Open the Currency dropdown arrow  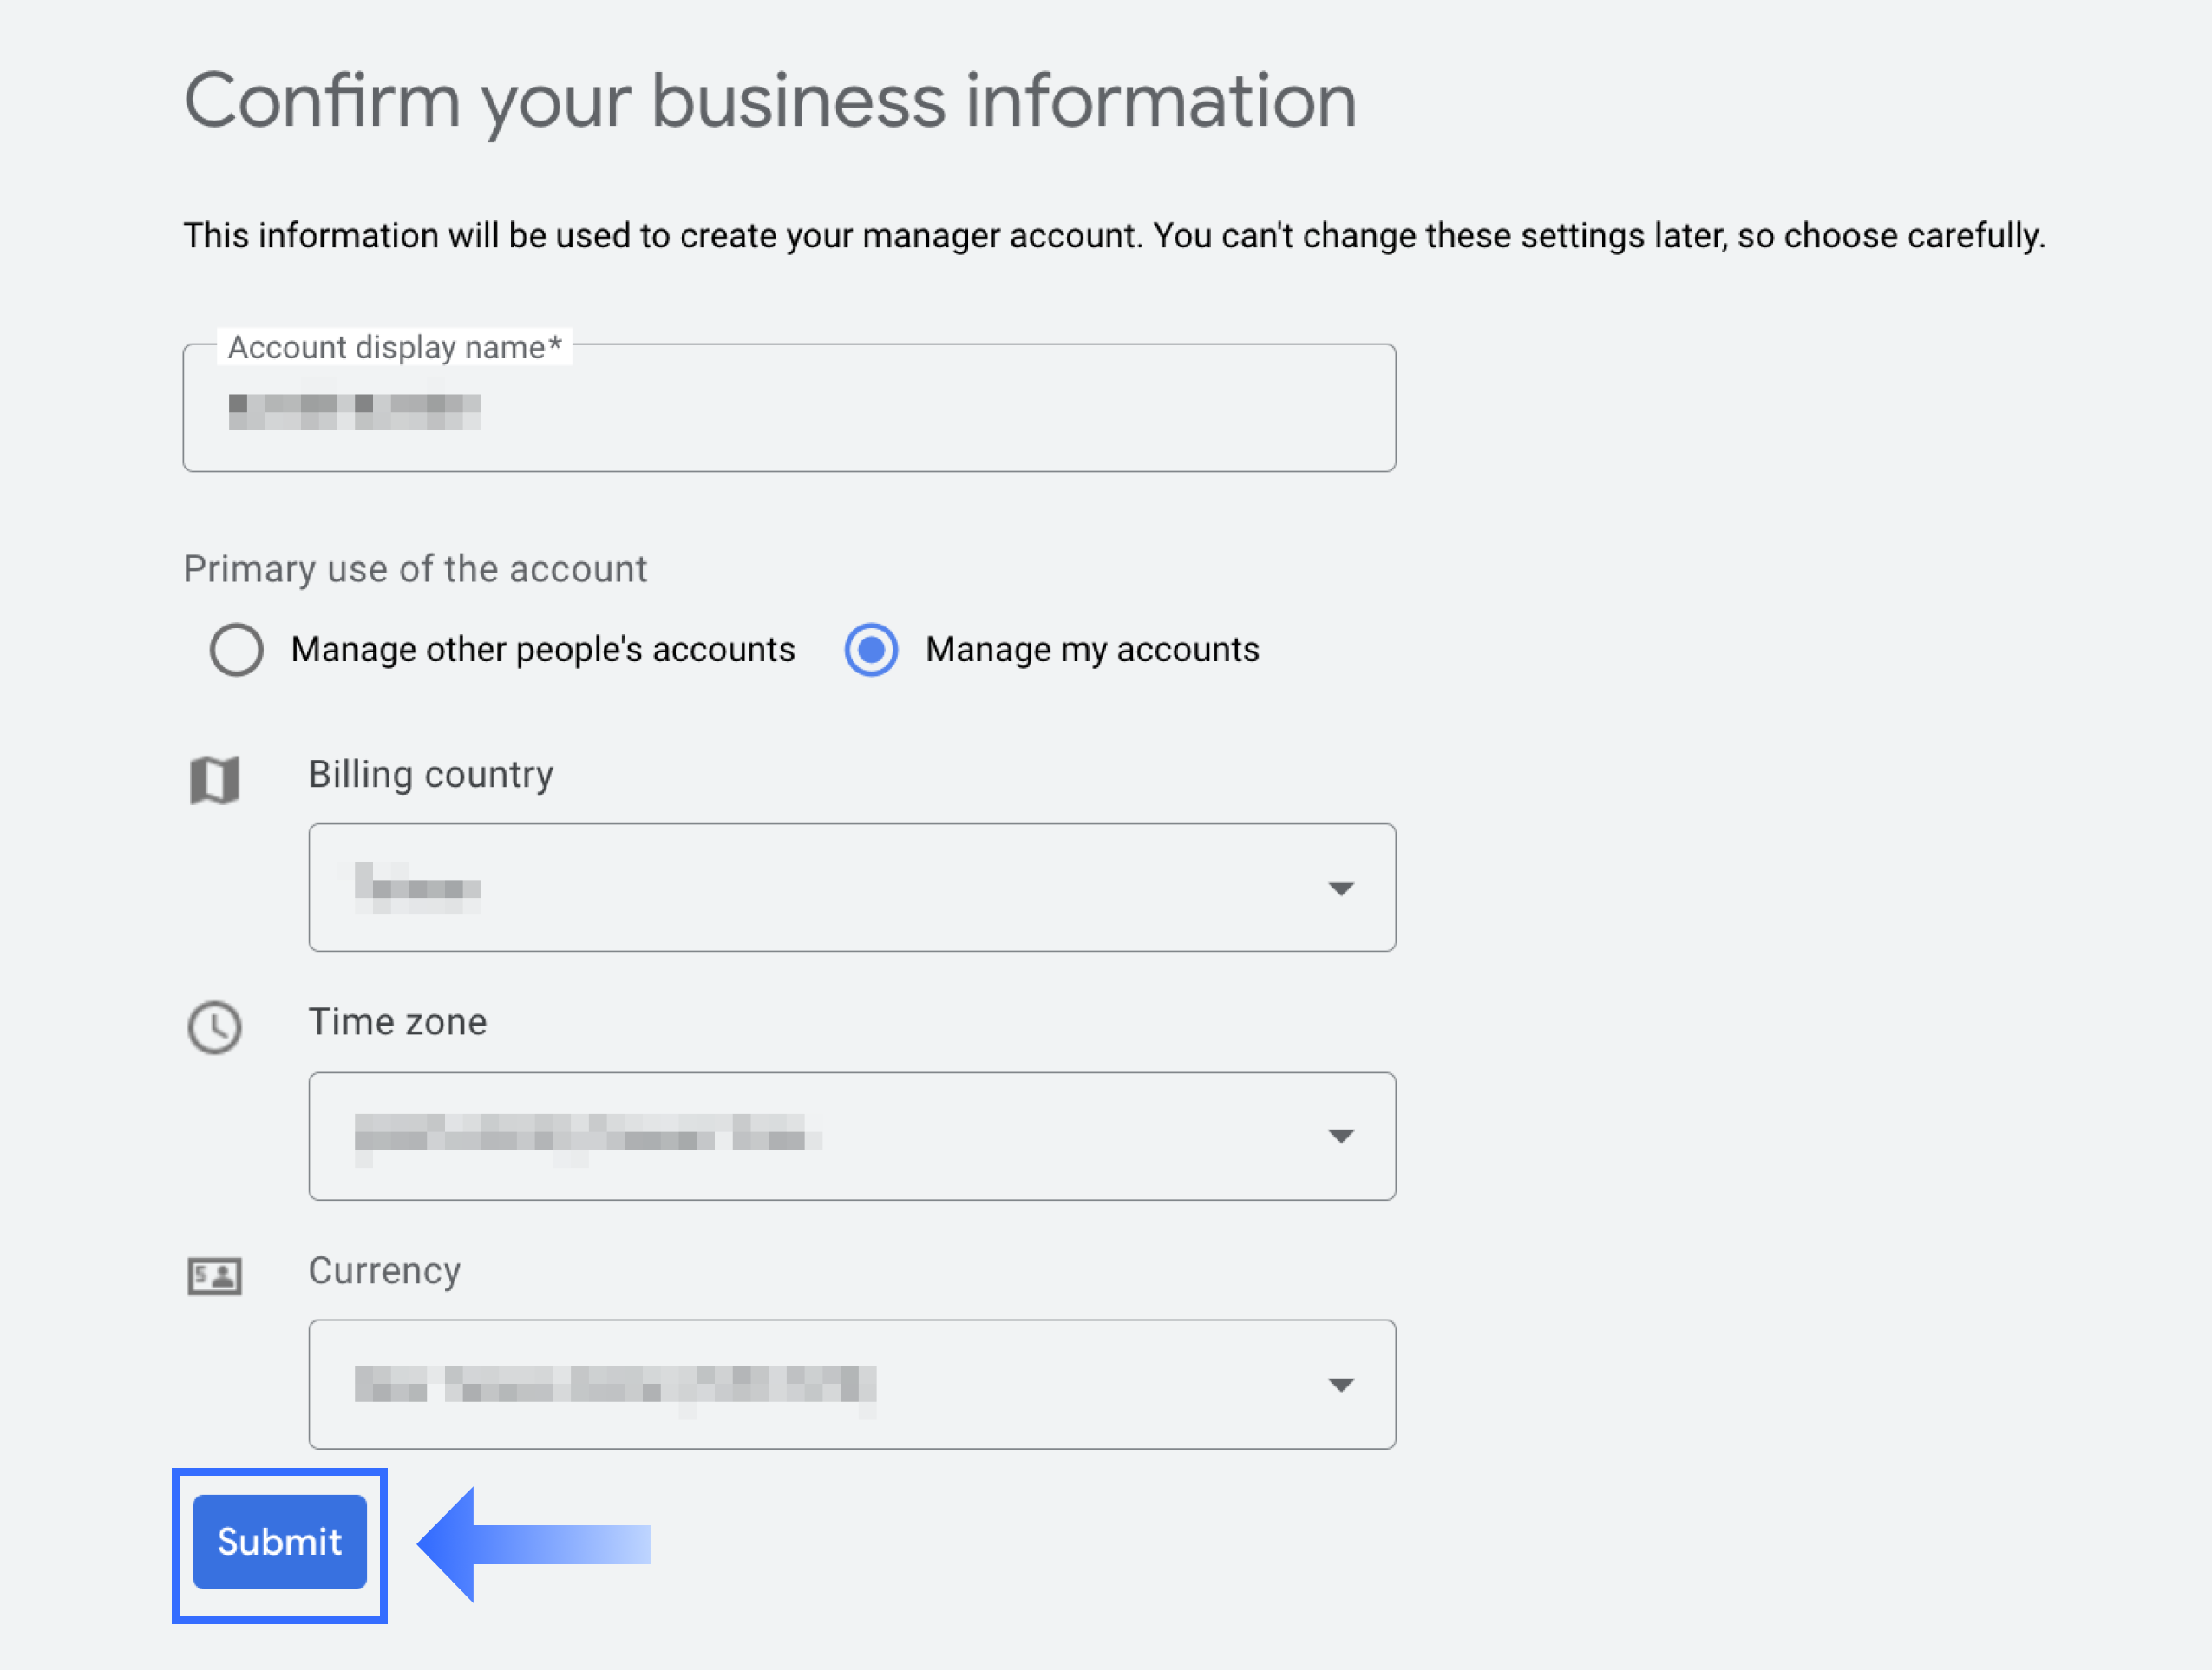coord(1341,1385)
